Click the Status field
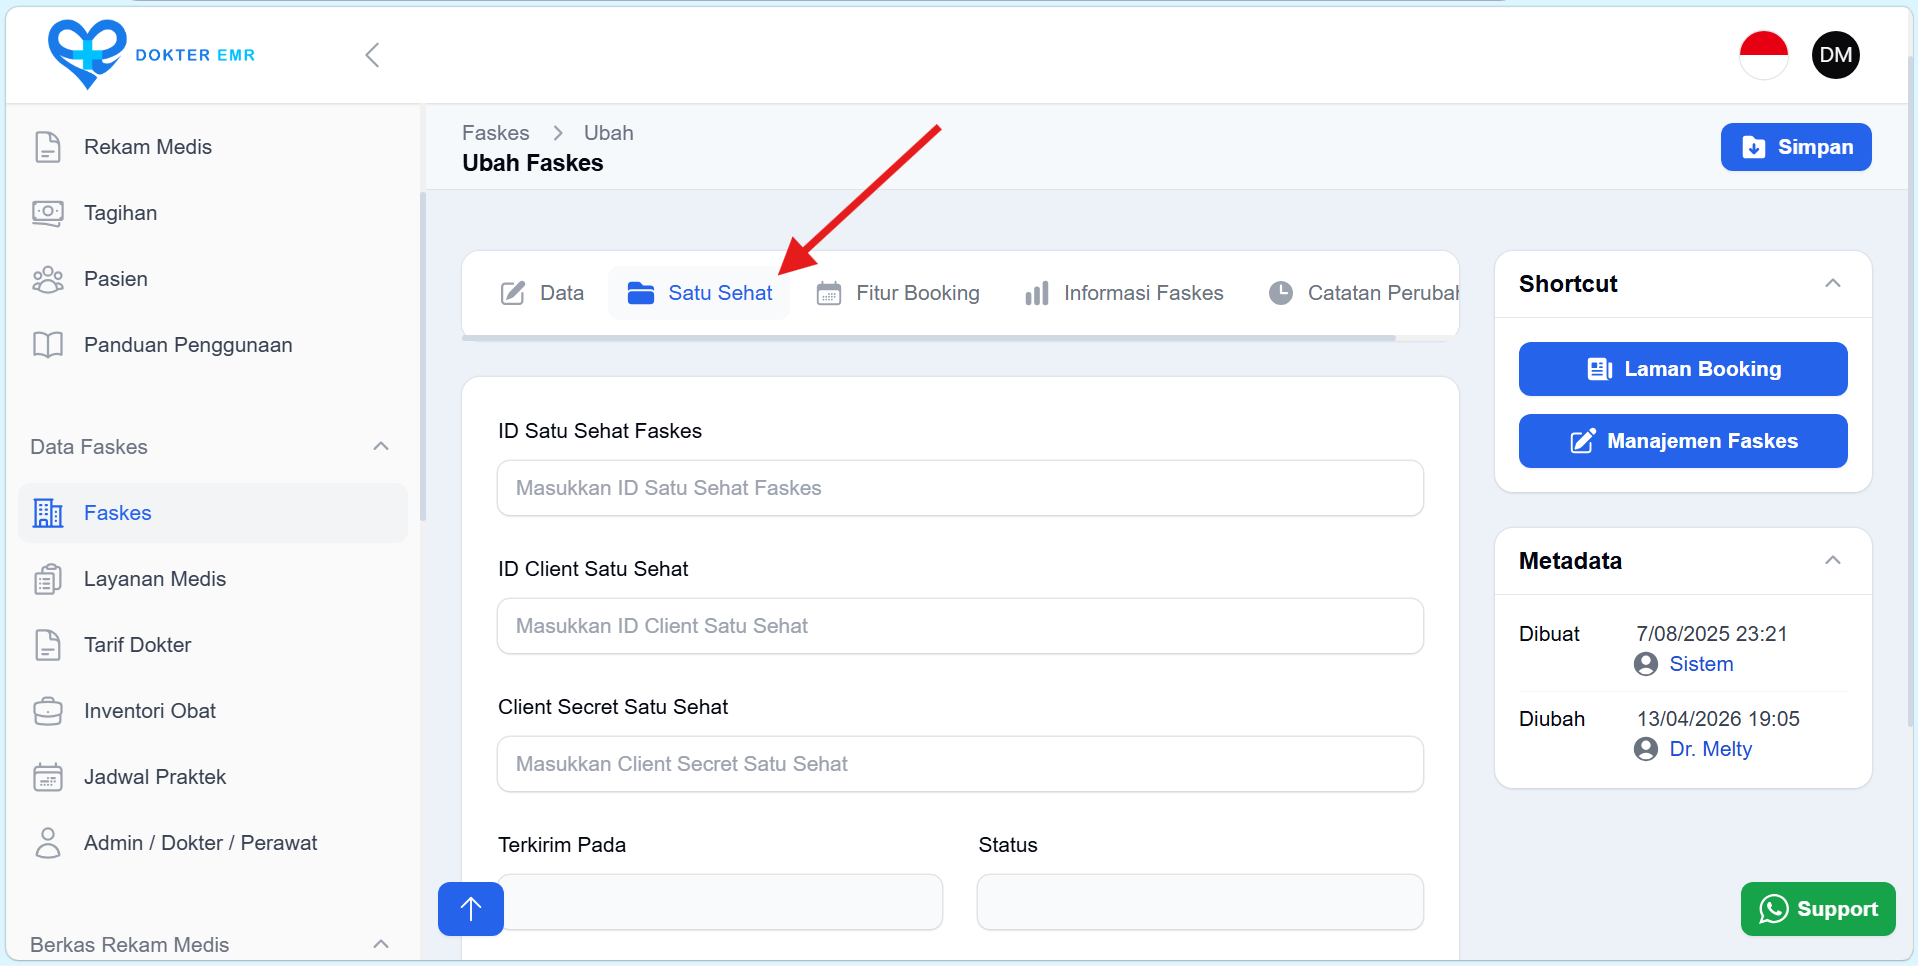 click(x=1200, y=902)
